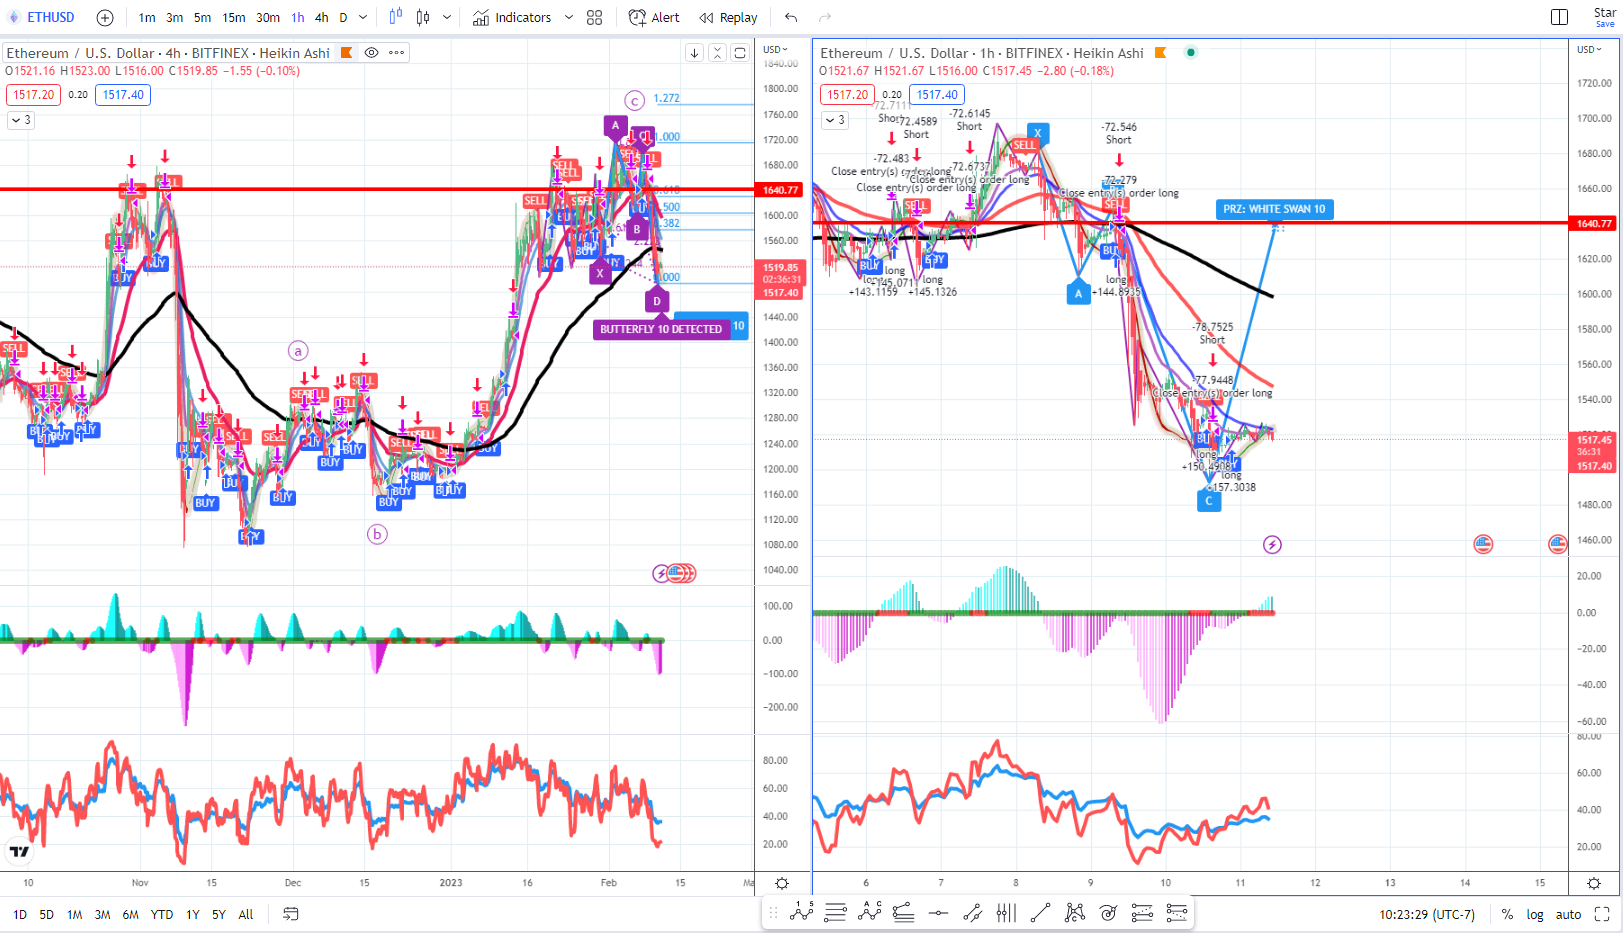The image size is (1623, 933).
Task: Click the 1517.40 buy price button on the 4h chart
Action: click(124, 95)
